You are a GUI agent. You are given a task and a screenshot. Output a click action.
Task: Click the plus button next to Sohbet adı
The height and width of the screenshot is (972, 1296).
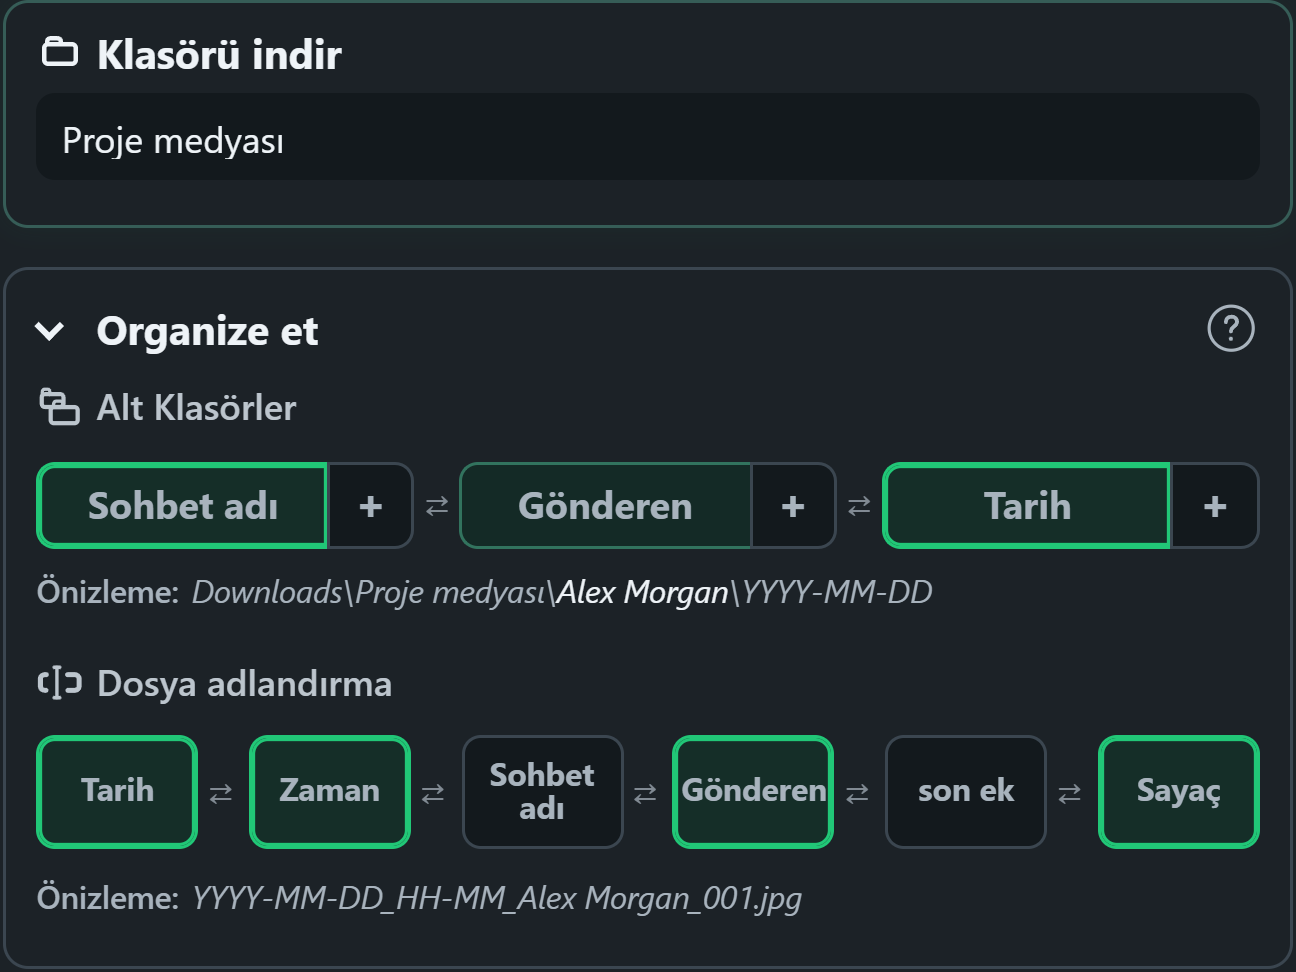(371, 506)
